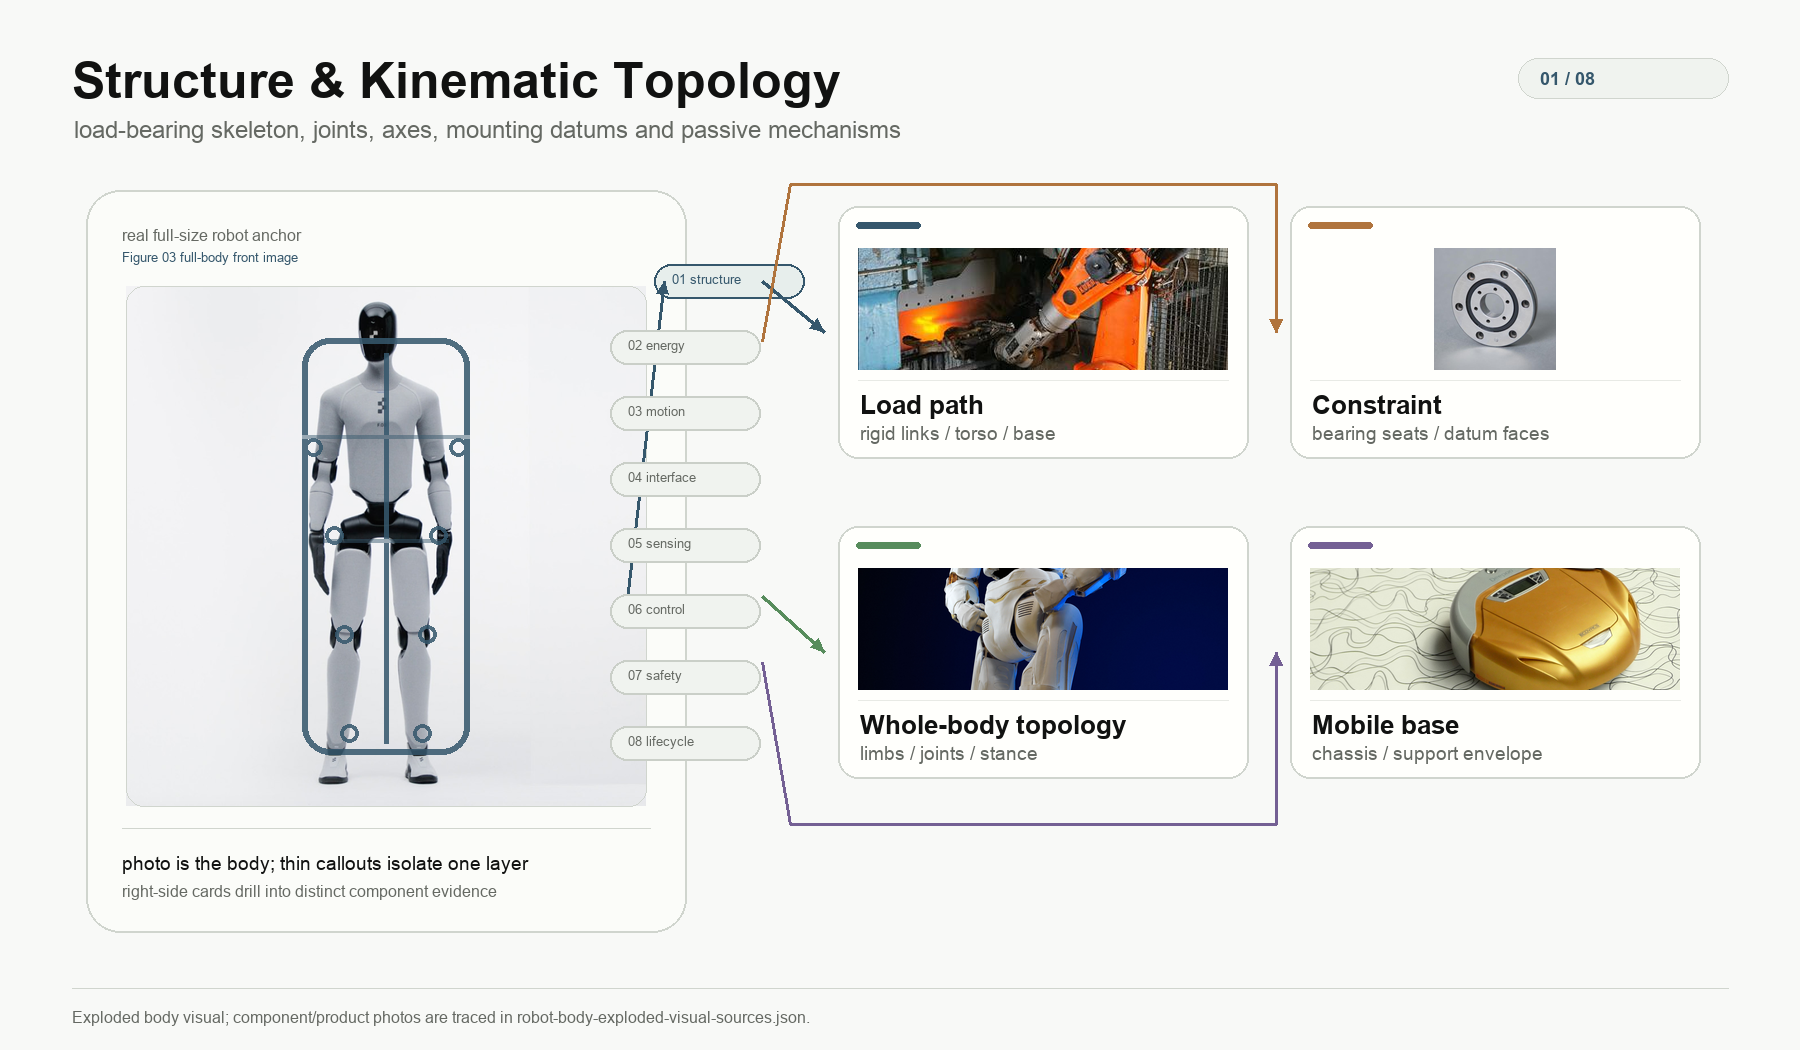Switch to the 04 interface tab
The image size is (1800, 1050).
click(x=685, y=479)
